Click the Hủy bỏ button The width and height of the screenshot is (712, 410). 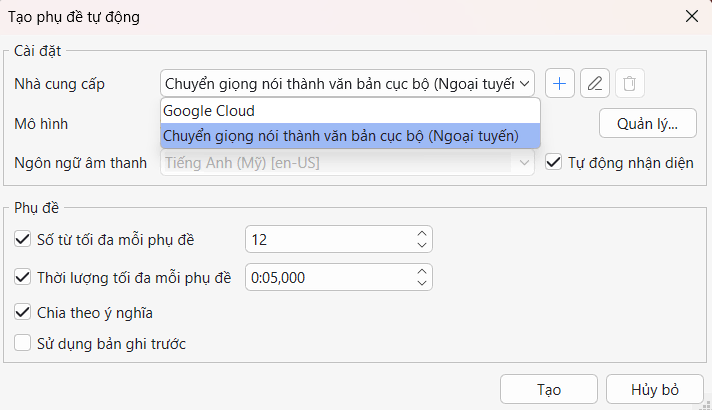pyautogui.click(x=655, y=389)
